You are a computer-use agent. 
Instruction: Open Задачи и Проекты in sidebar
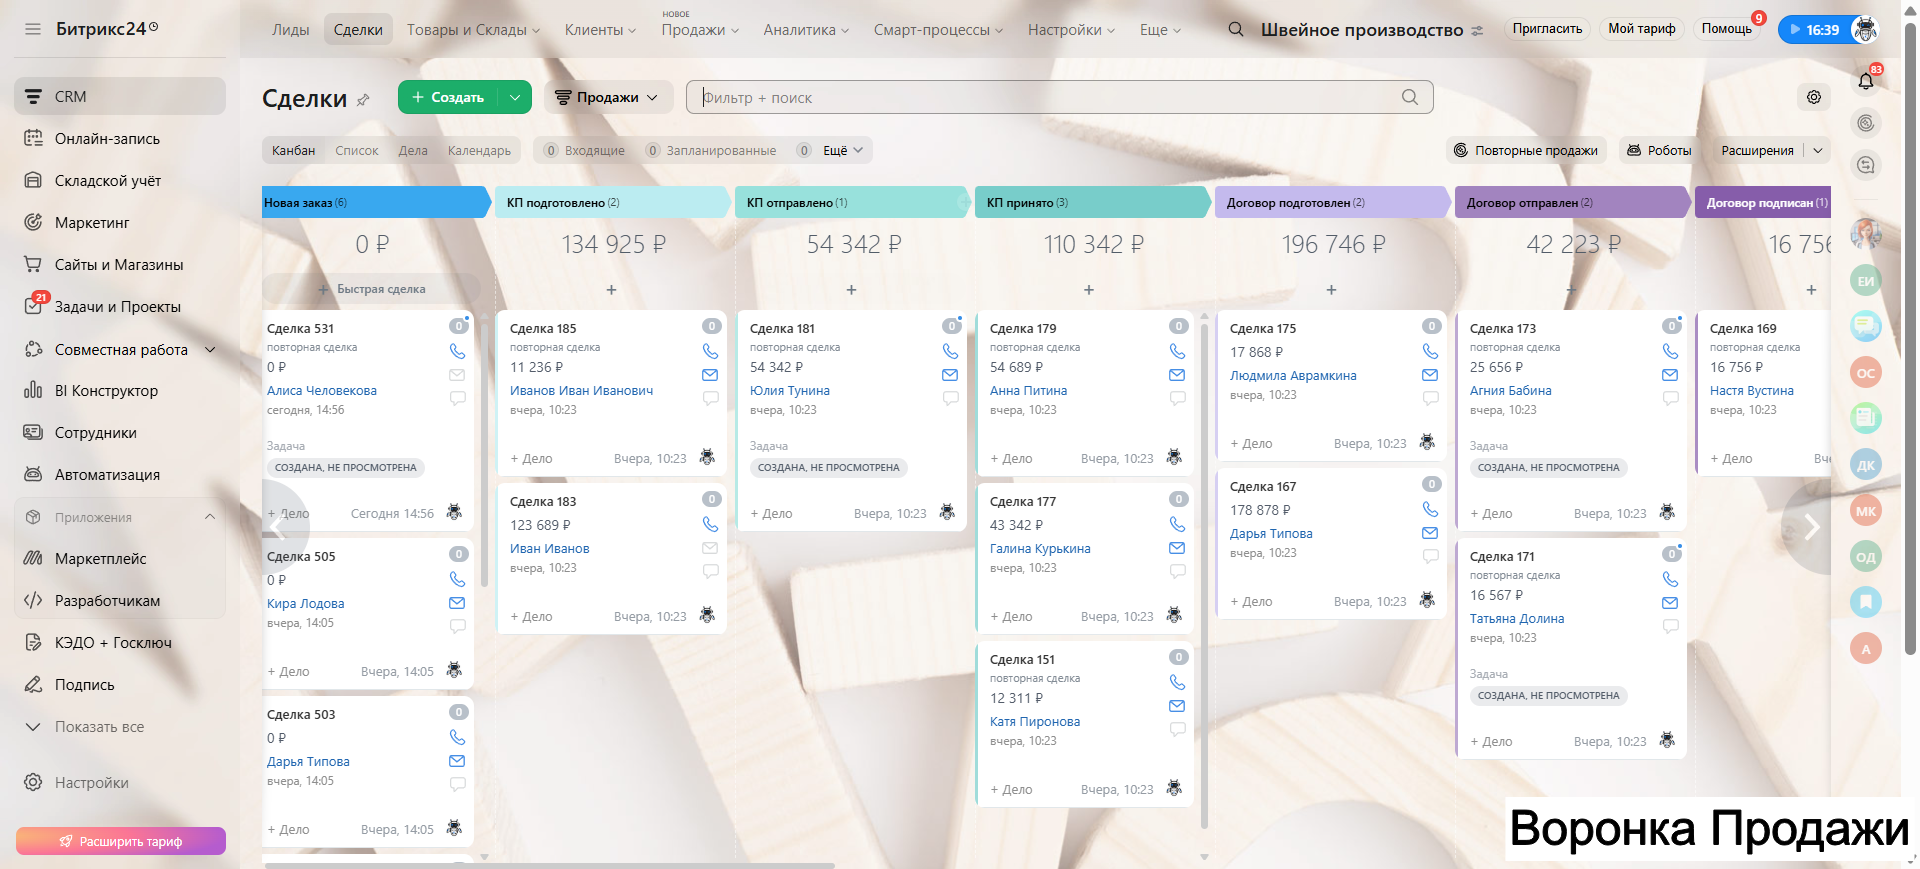[118, 307]
